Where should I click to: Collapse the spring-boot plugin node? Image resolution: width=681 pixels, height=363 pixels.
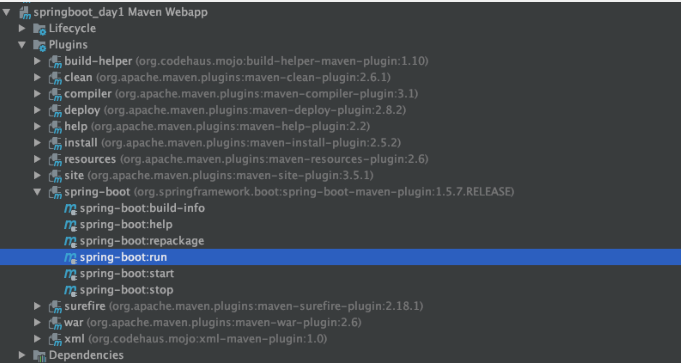38,191
